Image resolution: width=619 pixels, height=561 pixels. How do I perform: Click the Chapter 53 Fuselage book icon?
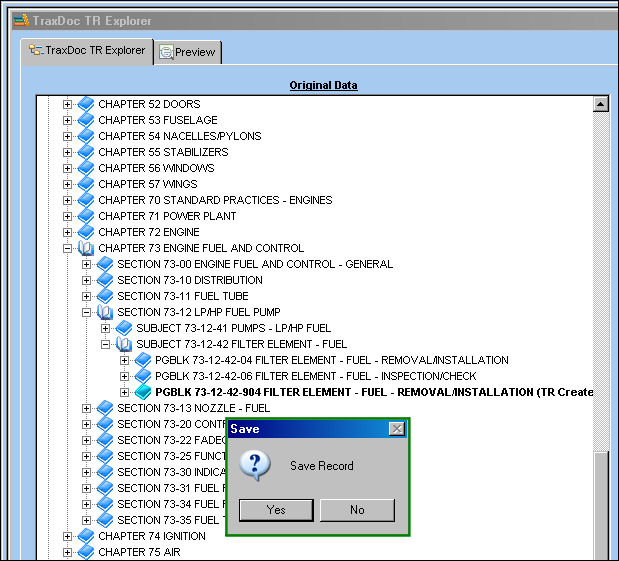pos(86,120)
